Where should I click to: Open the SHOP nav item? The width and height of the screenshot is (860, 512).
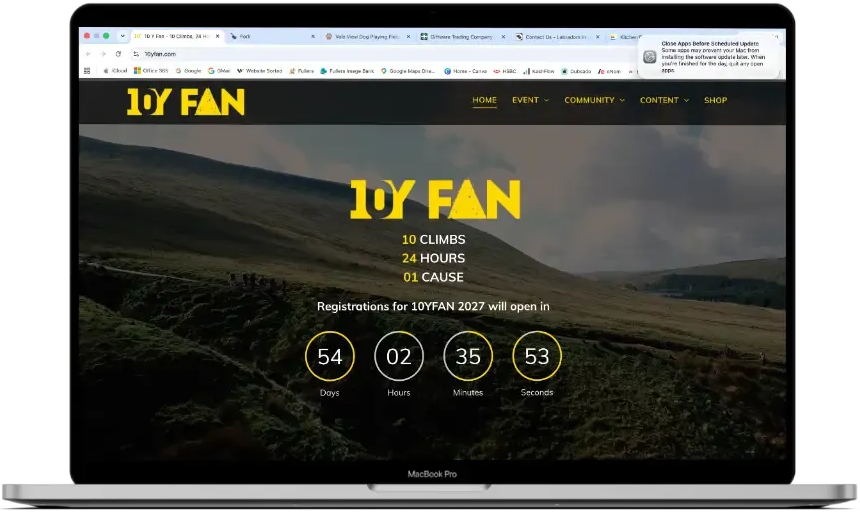[715, 100]
